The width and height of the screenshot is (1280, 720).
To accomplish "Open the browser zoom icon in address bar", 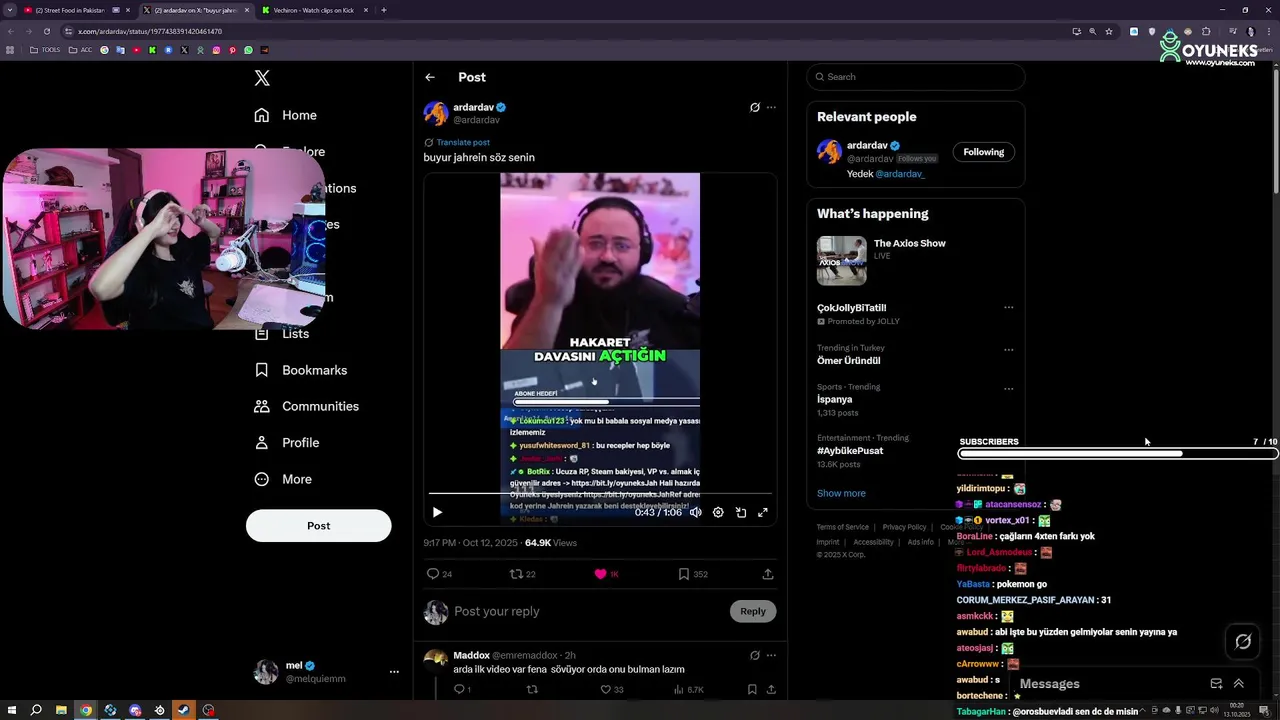I will coord(1092,31).
